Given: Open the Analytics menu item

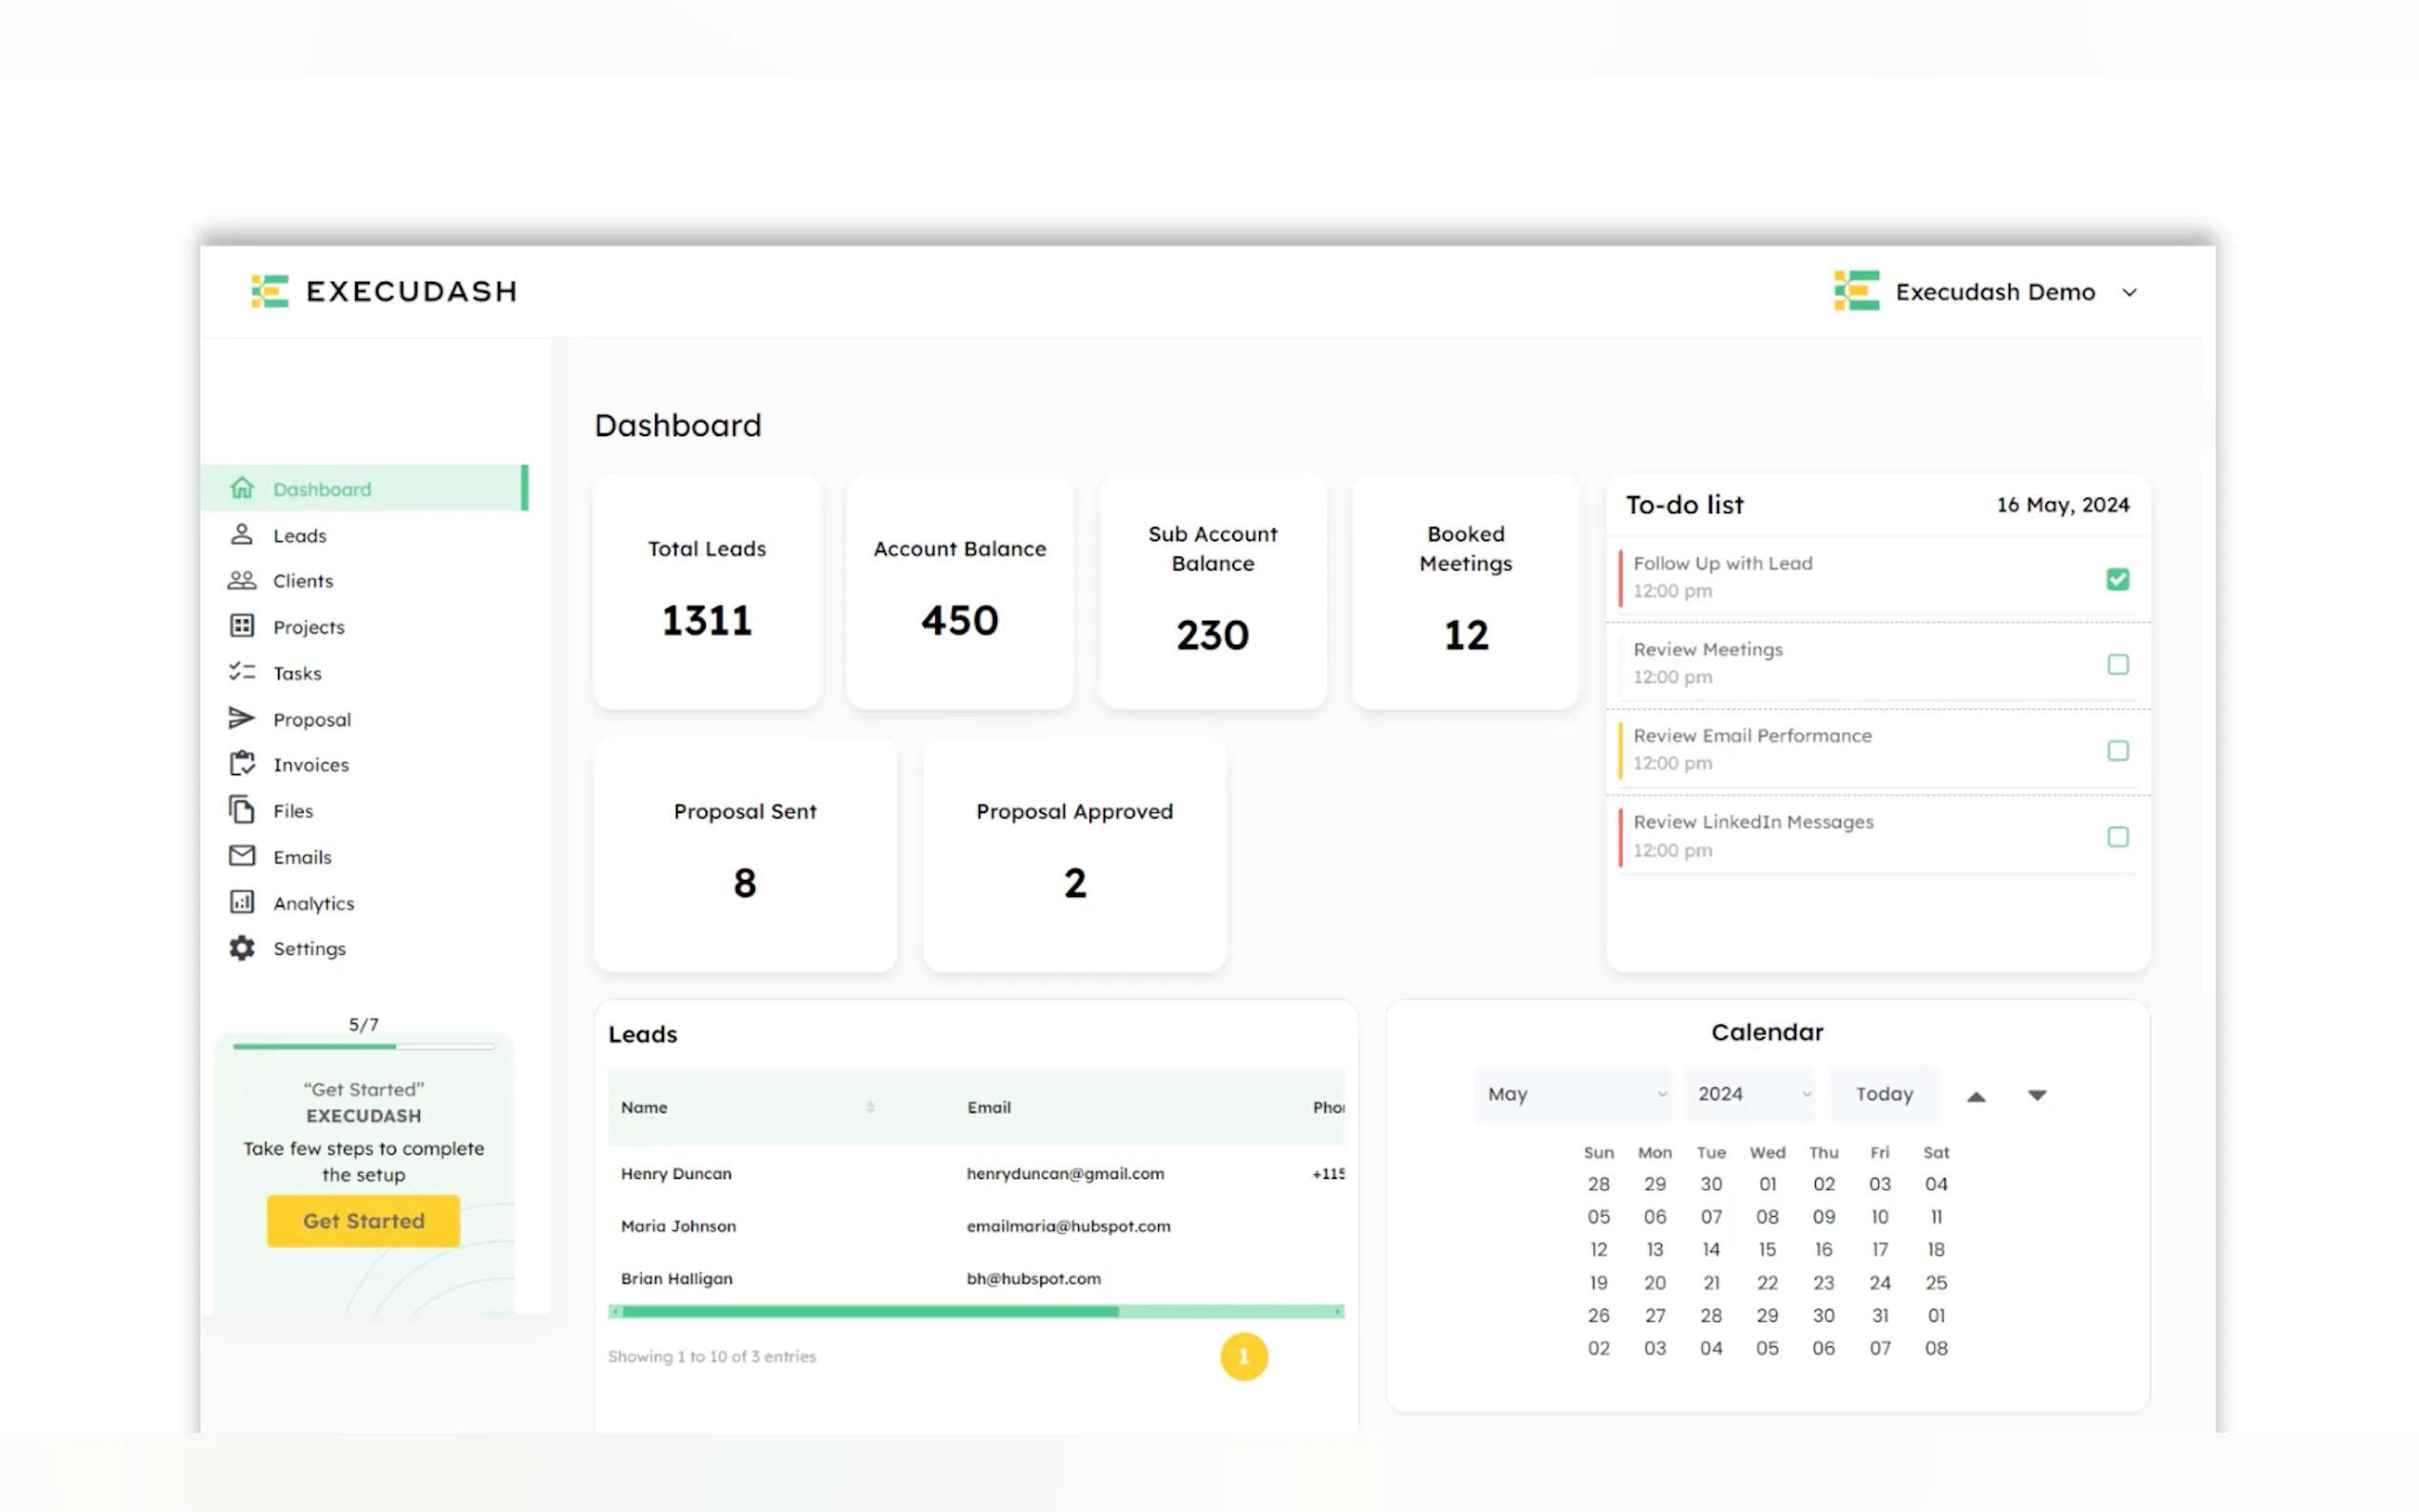Looking at the screenshot, I should coord(313,903).
